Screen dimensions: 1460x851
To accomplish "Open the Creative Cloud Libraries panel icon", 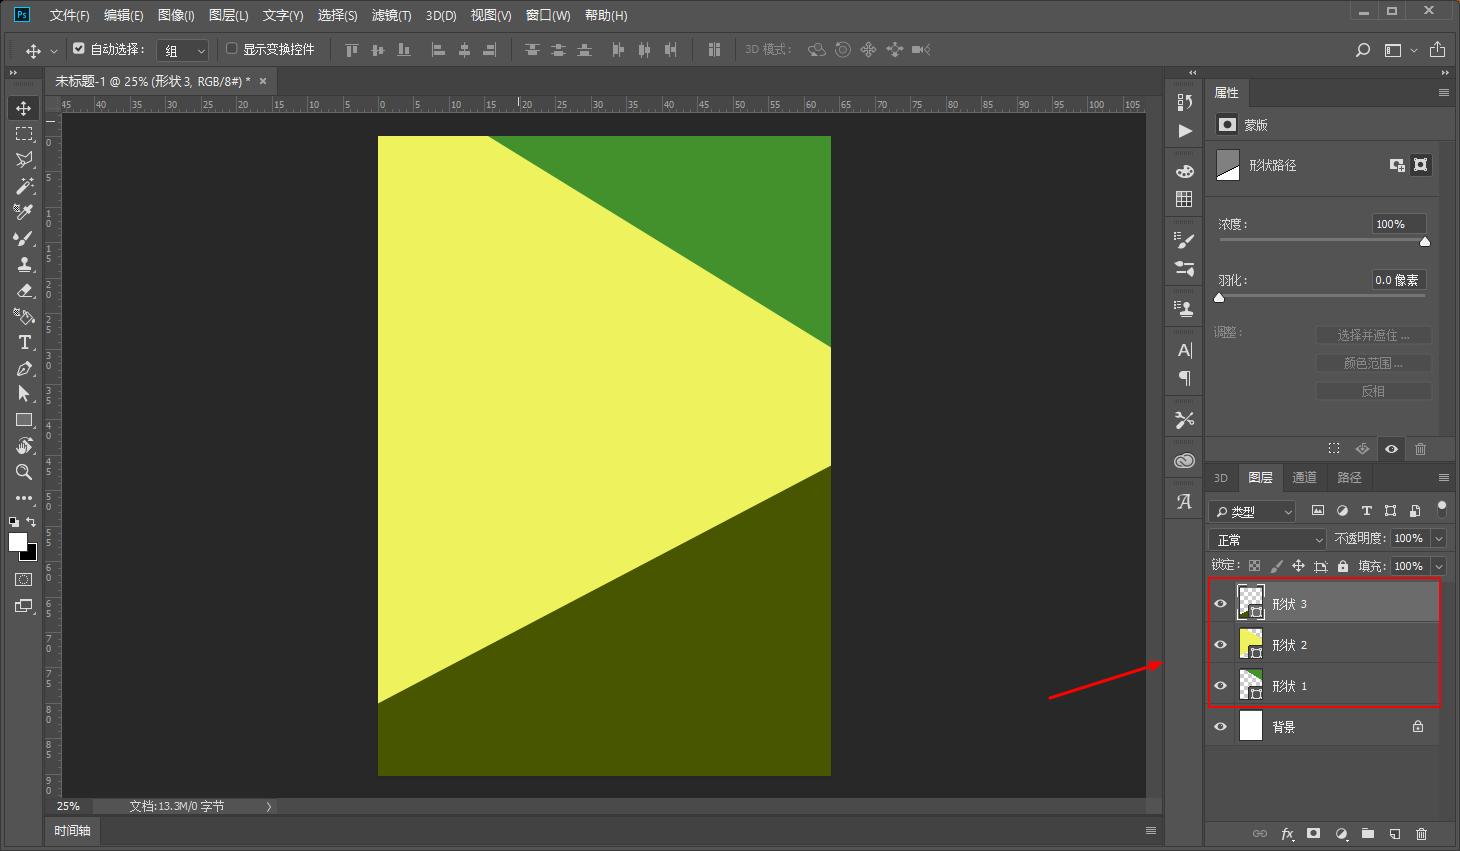I will tap(1185, 461).
